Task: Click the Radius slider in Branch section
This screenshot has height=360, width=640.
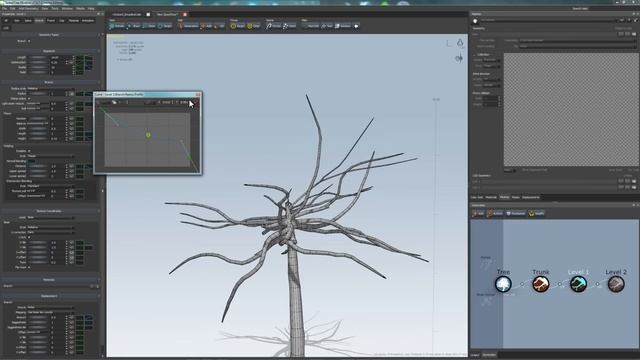Action: [37, 94]
